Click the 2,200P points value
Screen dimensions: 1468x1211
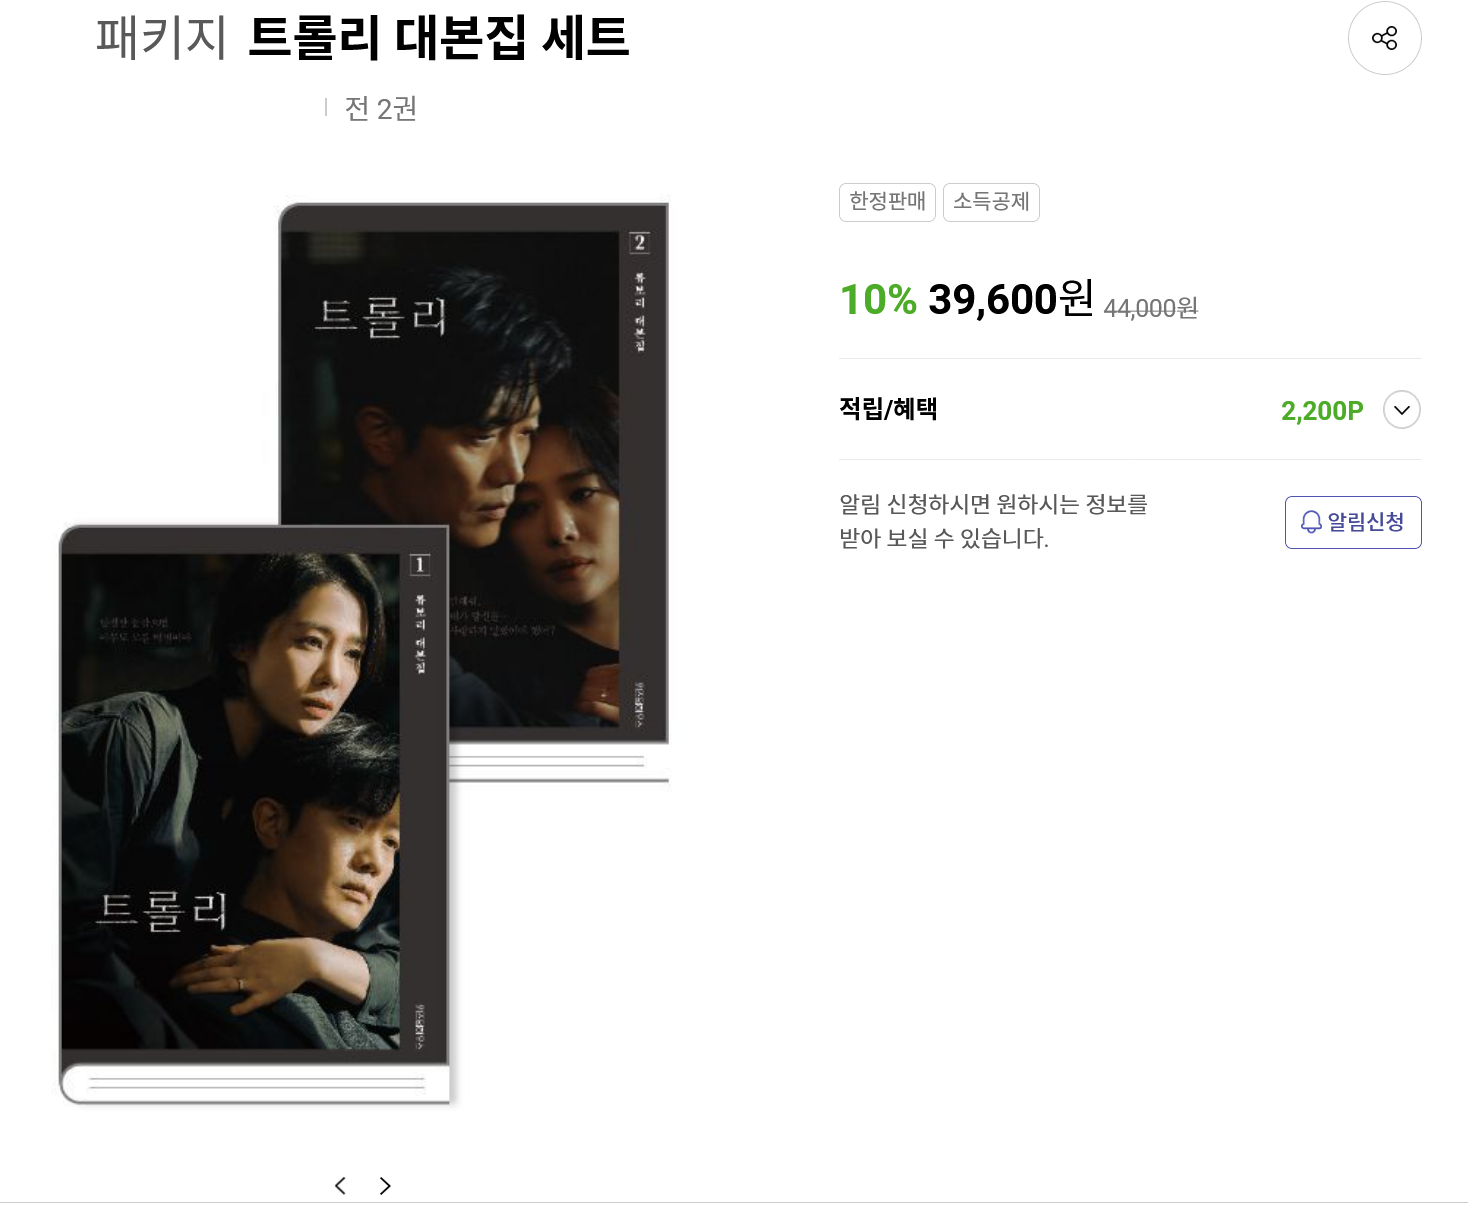1322,411
